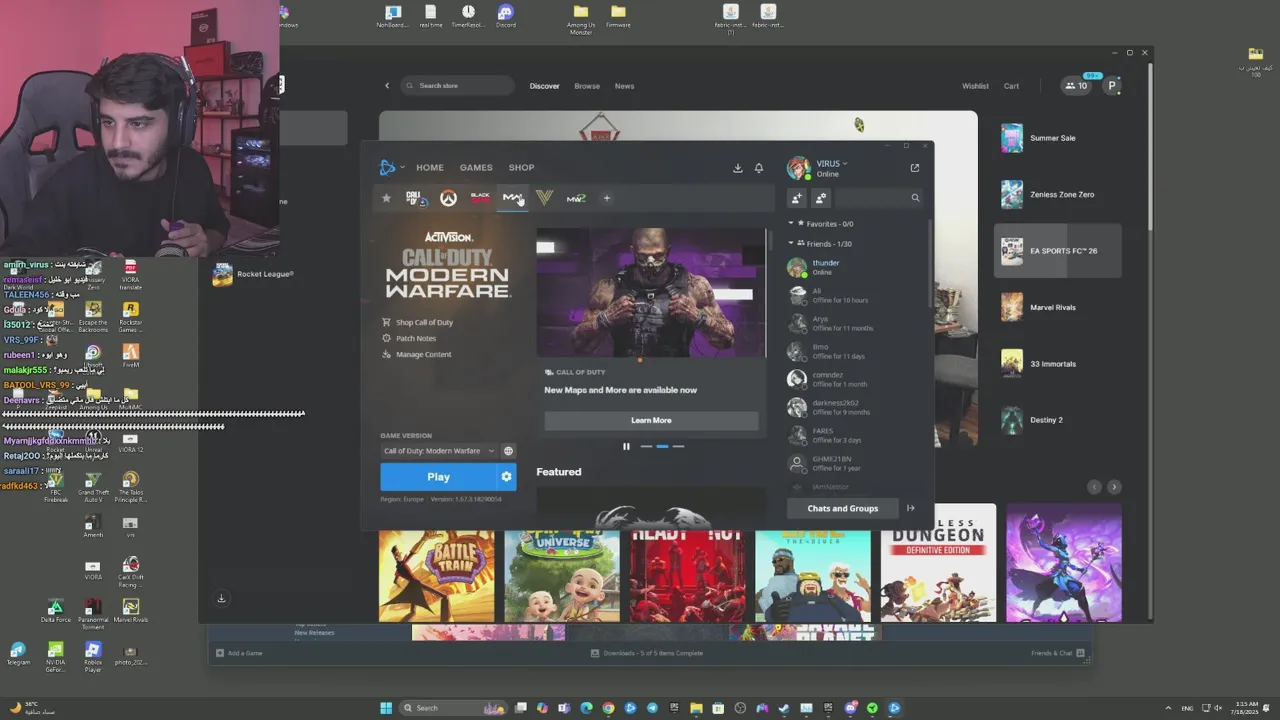The height and width of the screenshot is (720, 1280).
Task: Open the region globe selector
Action: pyautogui.click(x=508, y=451)
